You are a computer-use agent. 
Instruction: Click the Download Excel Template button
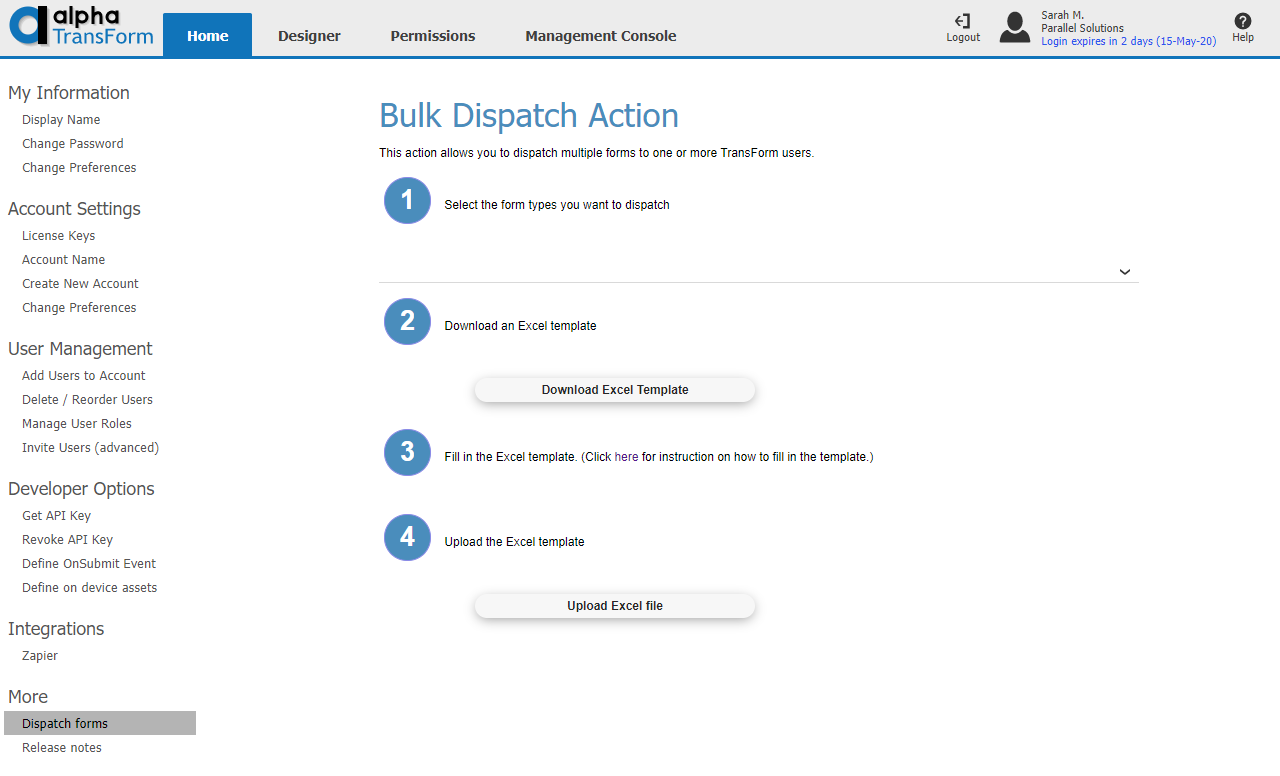[x=614, y=389]
